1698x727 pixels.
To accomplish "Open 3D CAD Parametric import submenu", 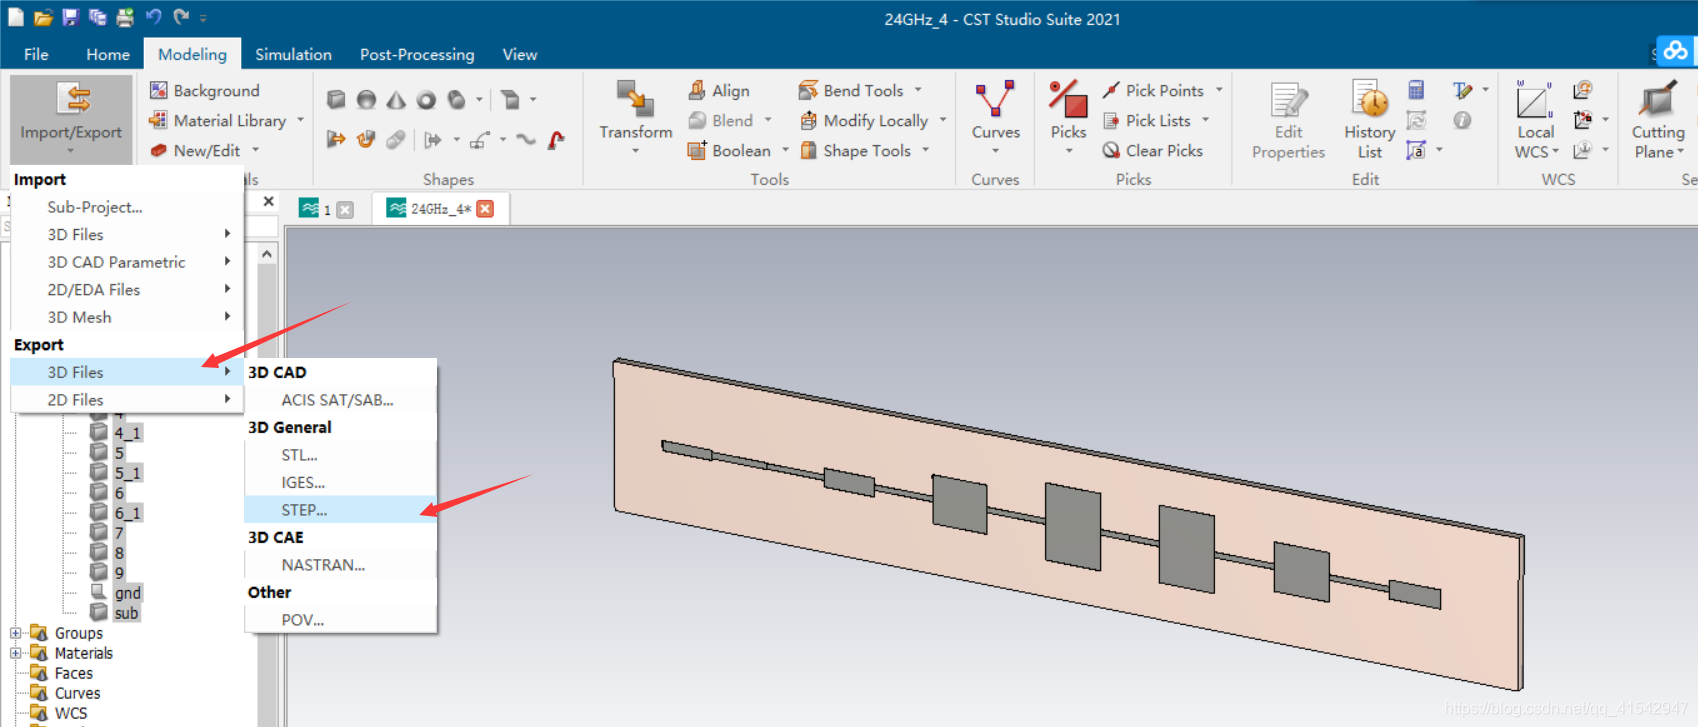I will tap(127, 262).
